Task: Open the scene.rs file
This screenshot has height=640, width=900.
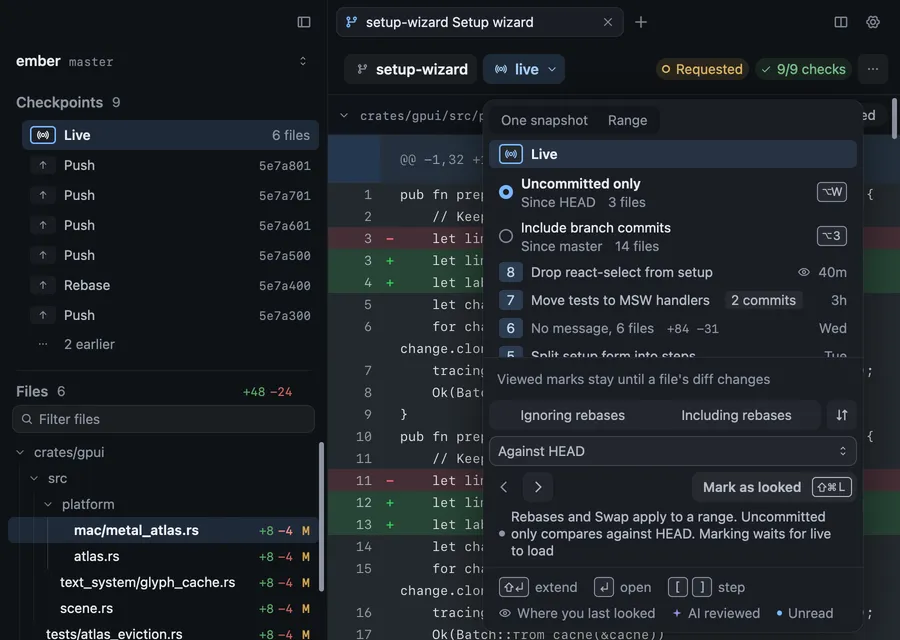Action: (163, 608)
